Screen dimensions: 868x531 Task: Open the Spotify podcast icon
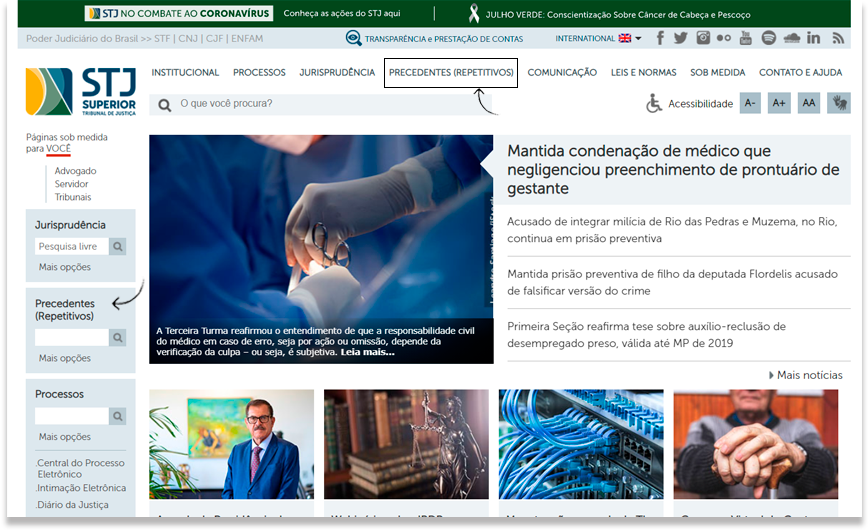(x=768, y=38)
